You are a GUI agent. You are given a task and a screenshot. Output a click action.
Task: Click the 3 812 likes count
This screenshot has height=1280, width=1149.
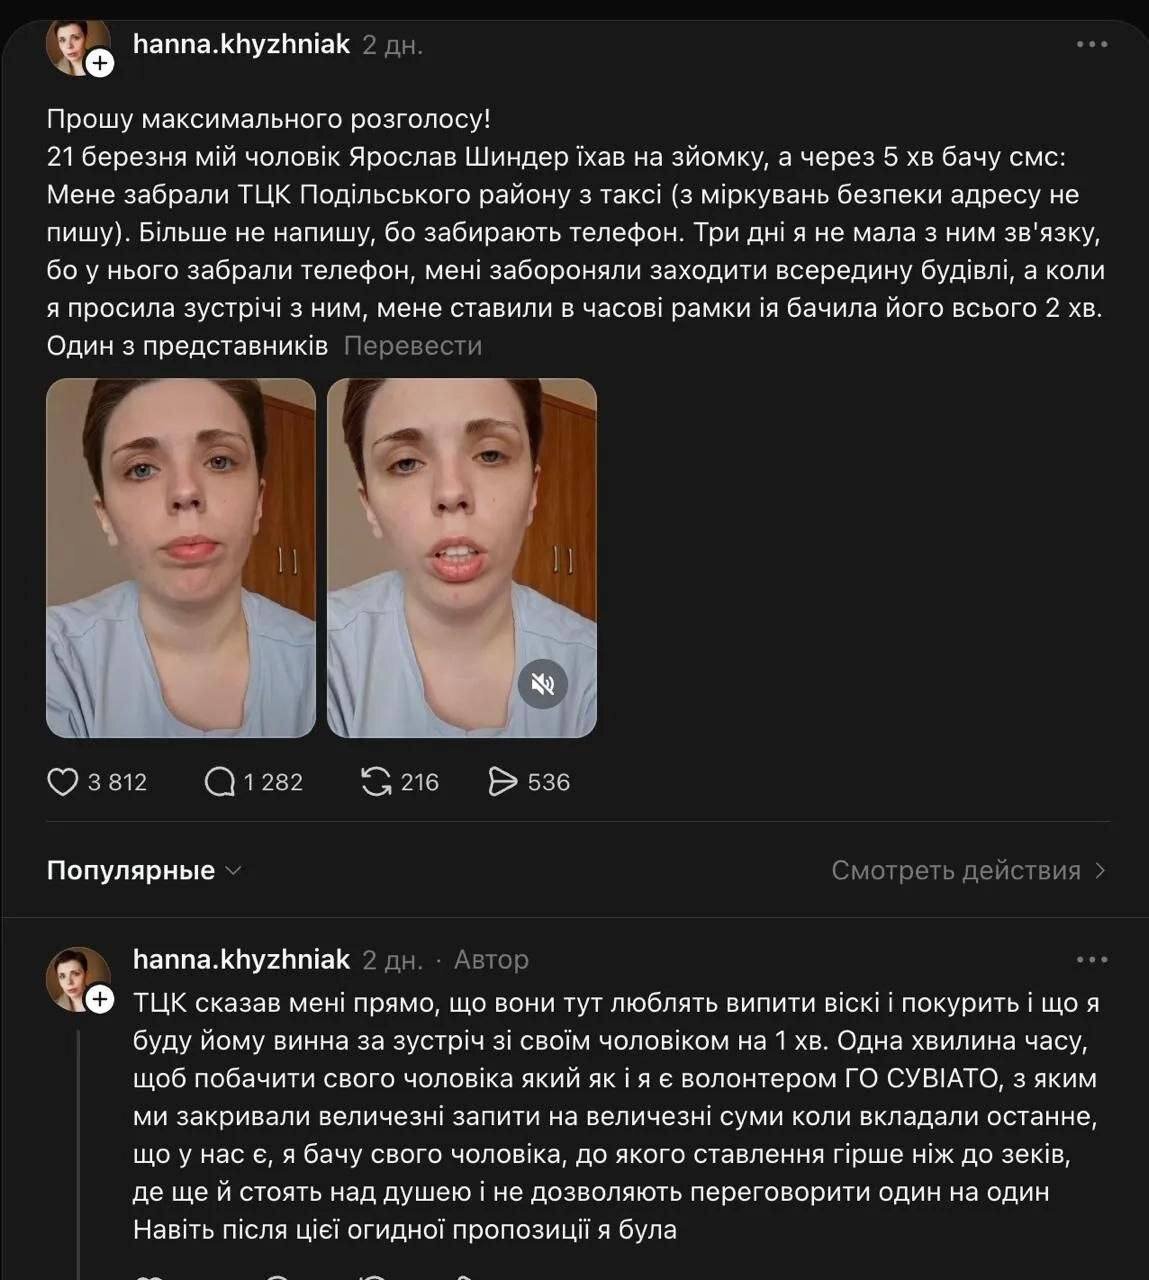[x=117, y=782]
